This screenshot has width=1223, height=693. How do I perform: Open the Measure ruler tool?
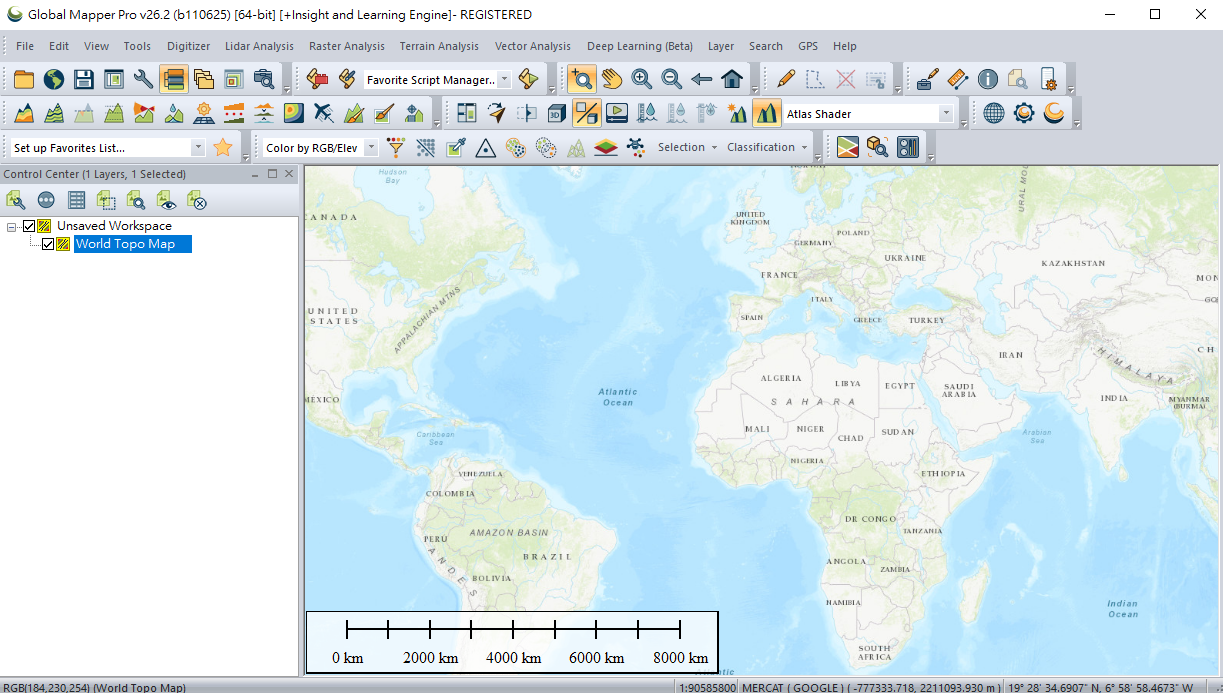[x=957, y=80]
